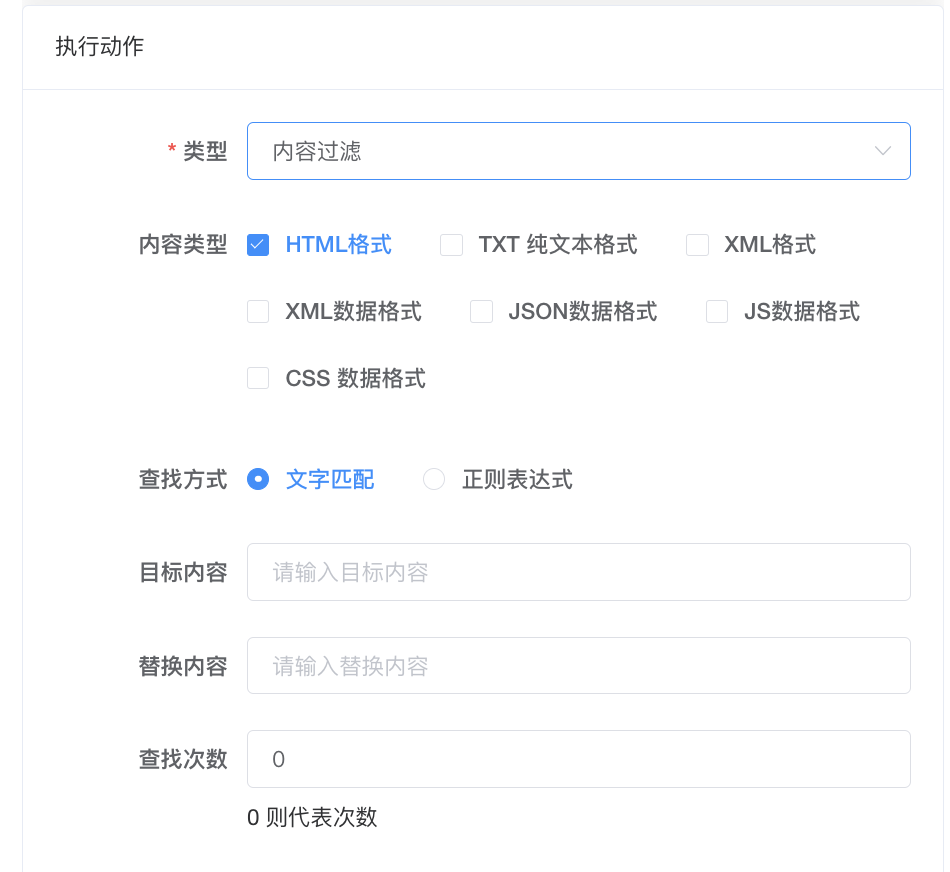Click the 查找次数 number field
The image size is (950, 872).
(578, 759)
